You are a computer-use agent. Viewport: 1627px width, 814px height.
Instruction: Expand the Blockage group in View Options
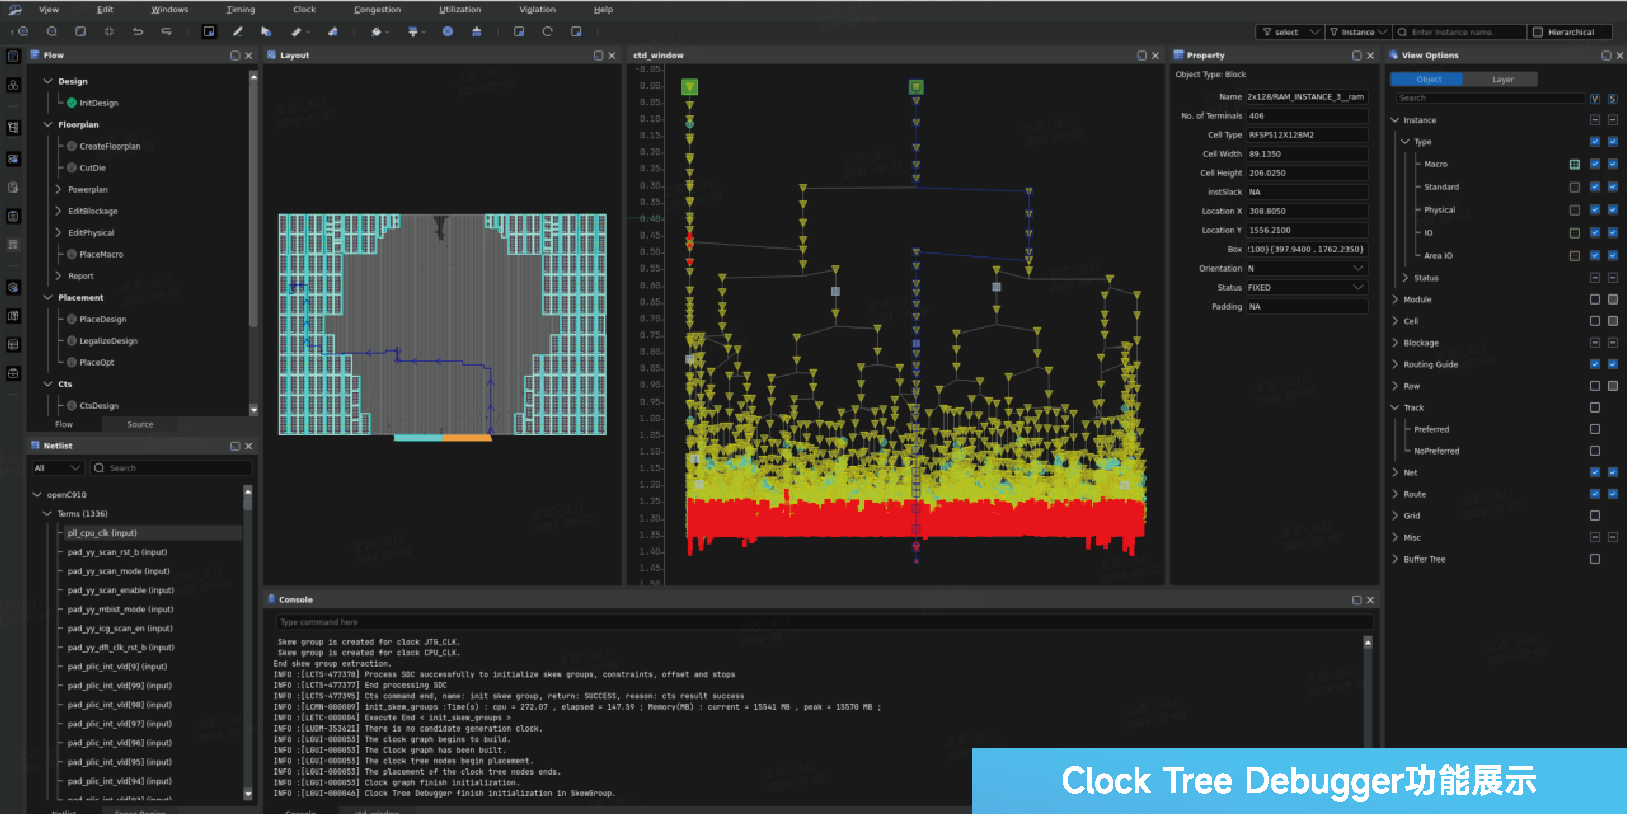(x=1395, y=343)
